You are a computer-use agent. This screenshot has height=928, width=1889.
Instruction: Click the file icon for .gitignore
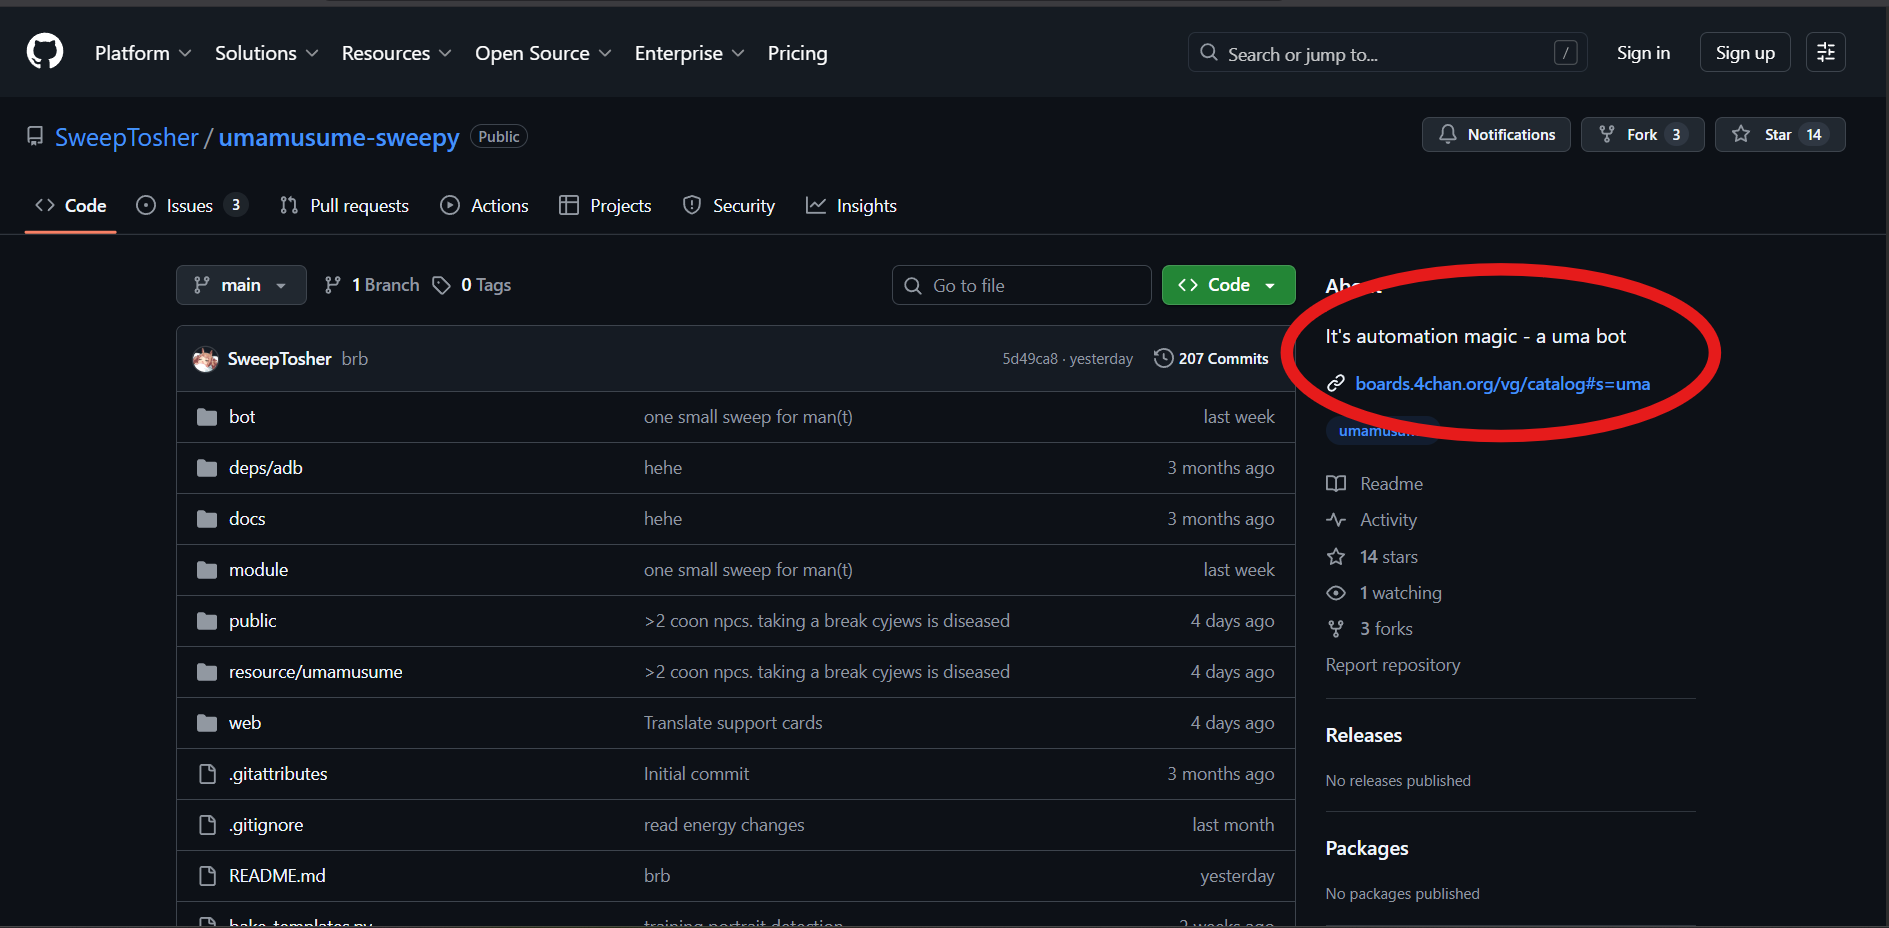point(207,825)
